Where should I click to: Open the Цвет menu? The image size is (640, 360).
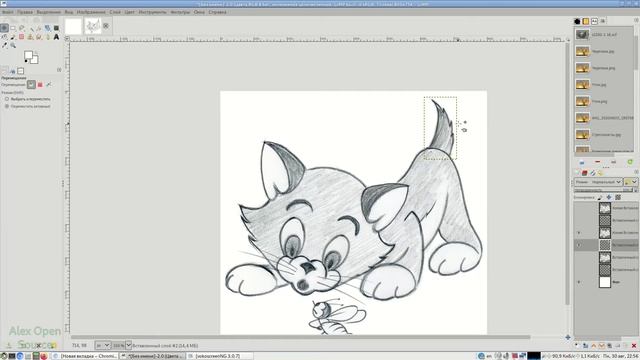[x=129, y=12]
